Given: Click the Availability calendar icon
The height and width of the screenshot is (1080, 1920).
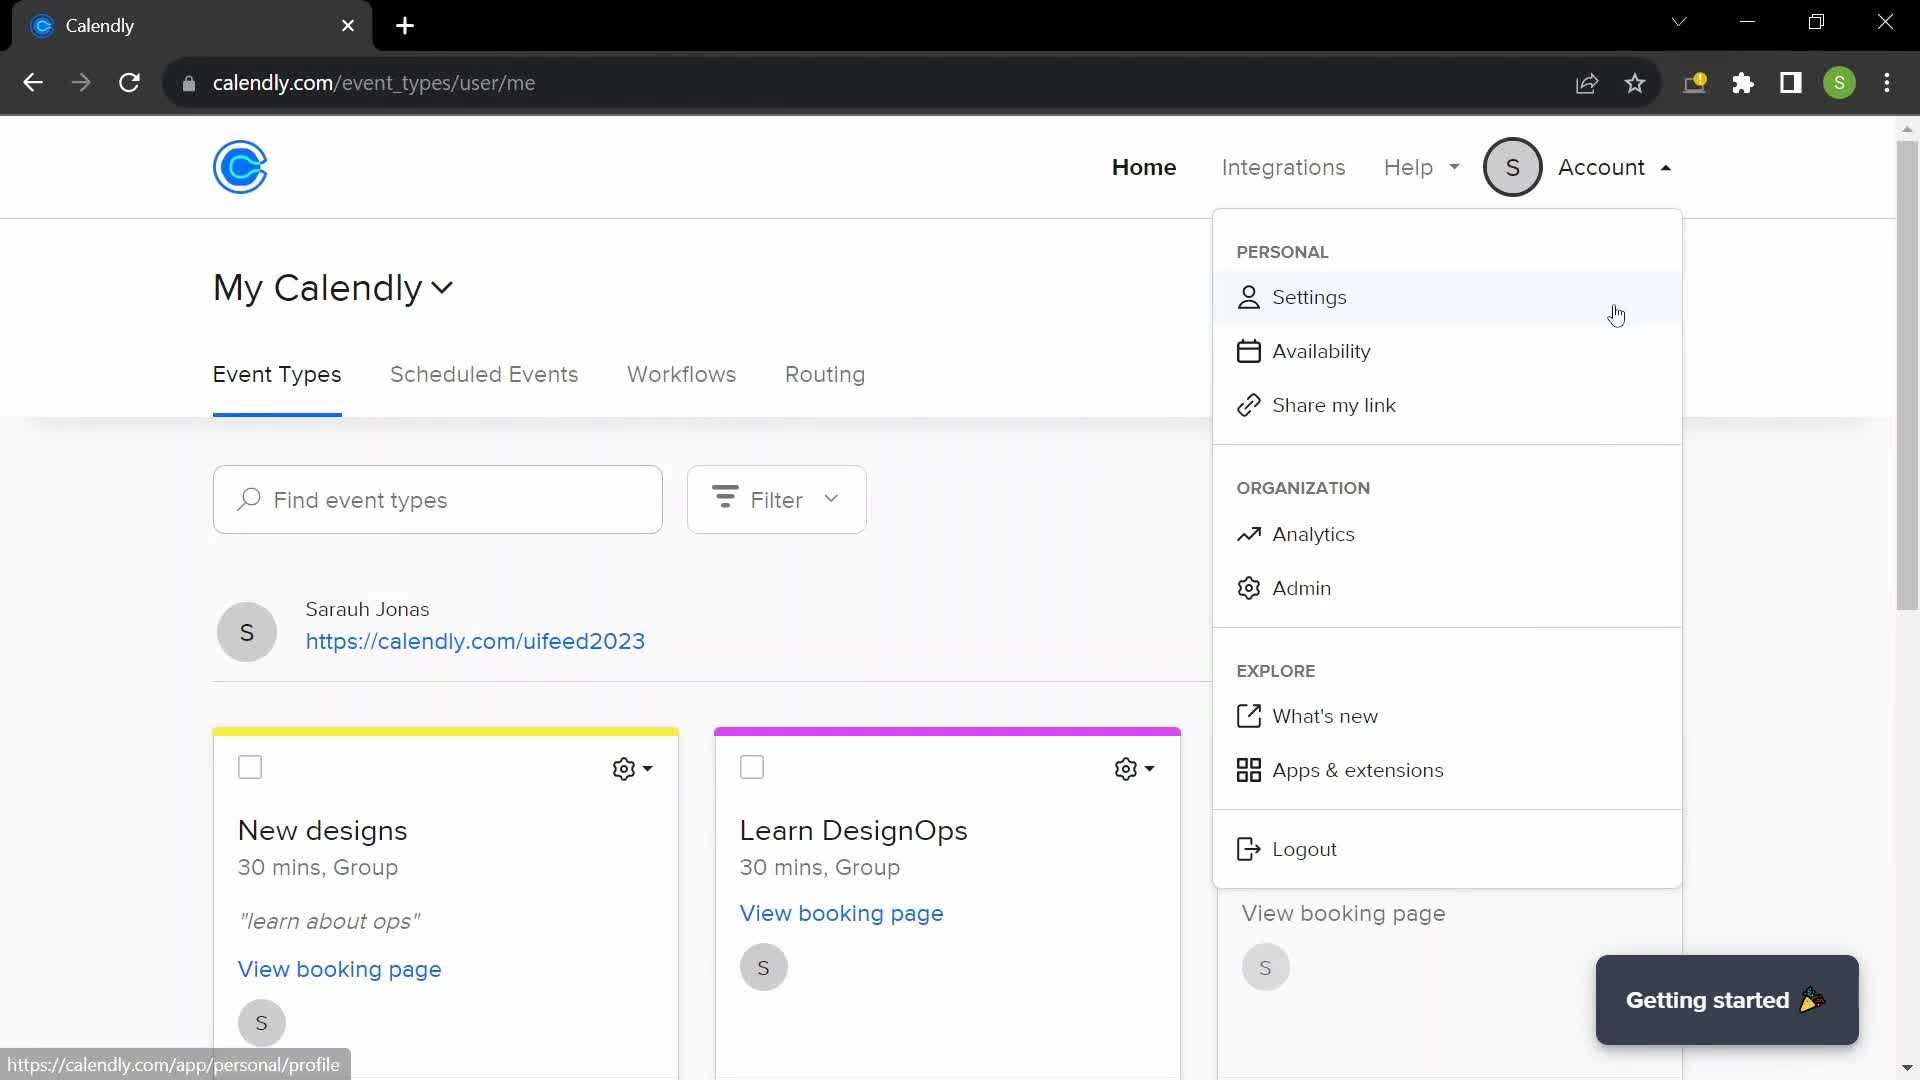Looking at the screenshot, I should tap(1247, 351).
